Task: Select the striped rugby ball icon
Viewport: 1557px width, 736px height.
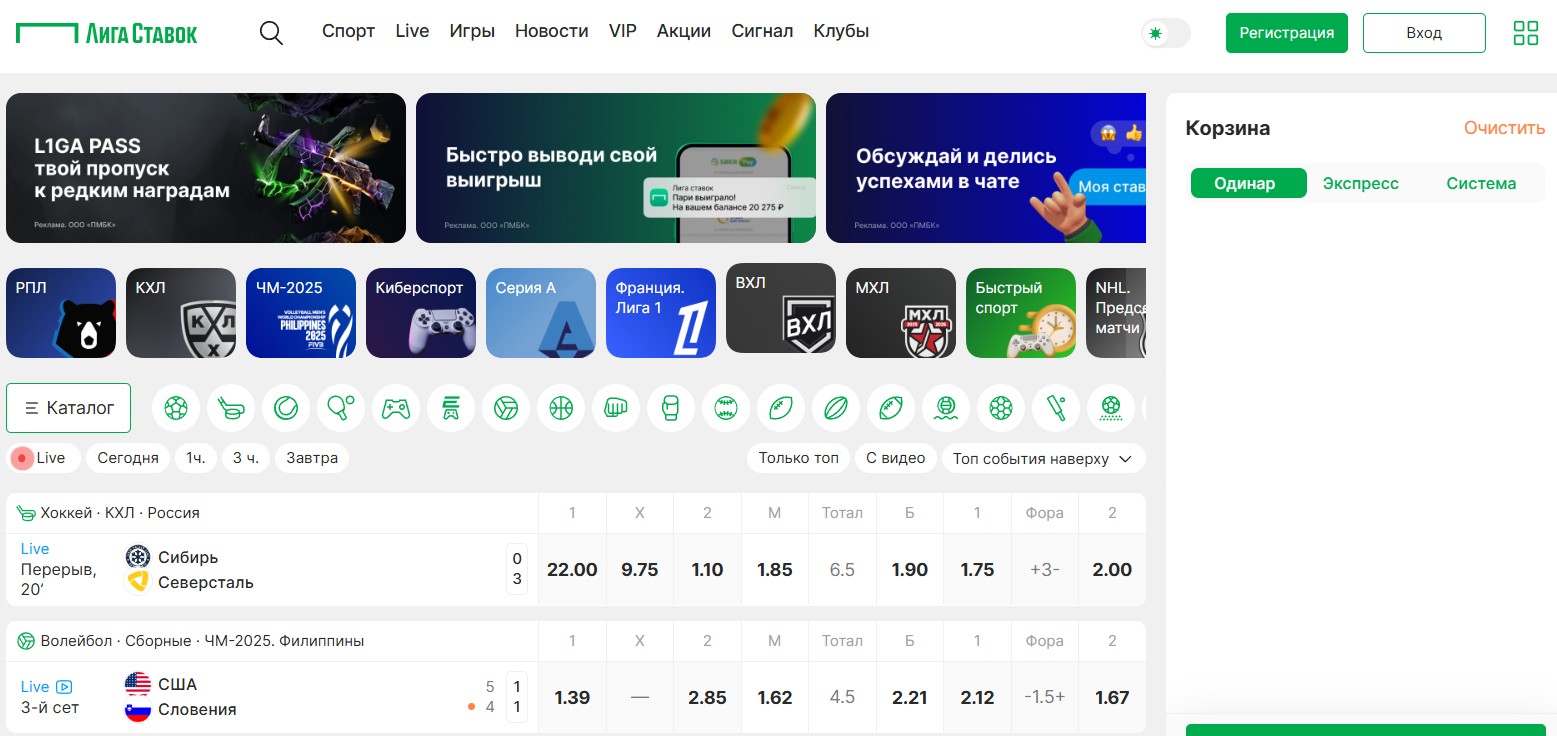Action: [x=836, y=408]
